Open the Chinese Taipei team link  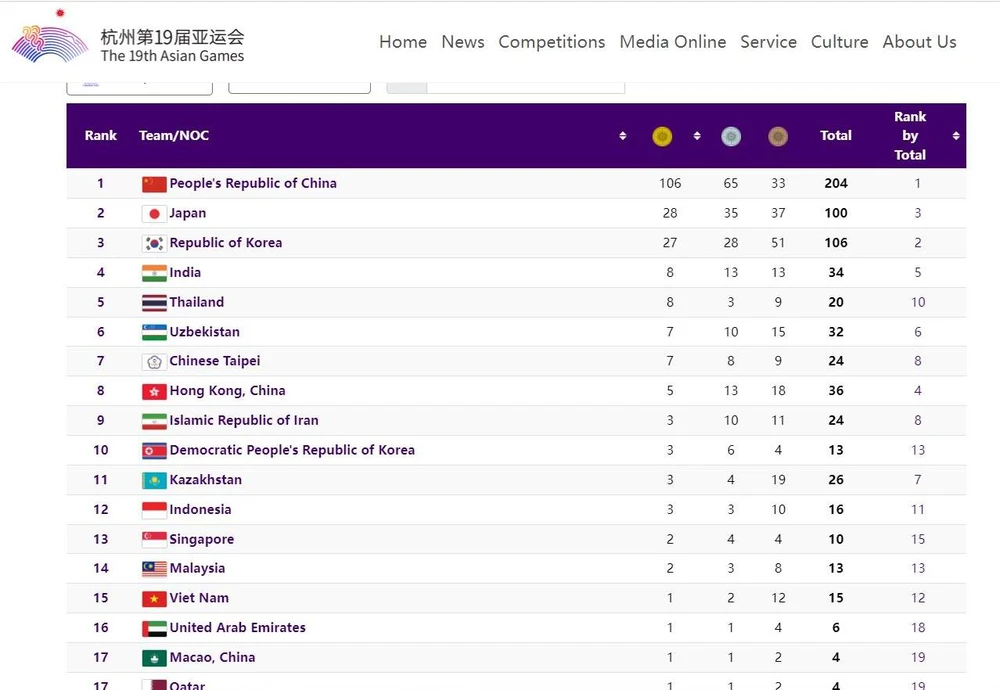point(215,361)
